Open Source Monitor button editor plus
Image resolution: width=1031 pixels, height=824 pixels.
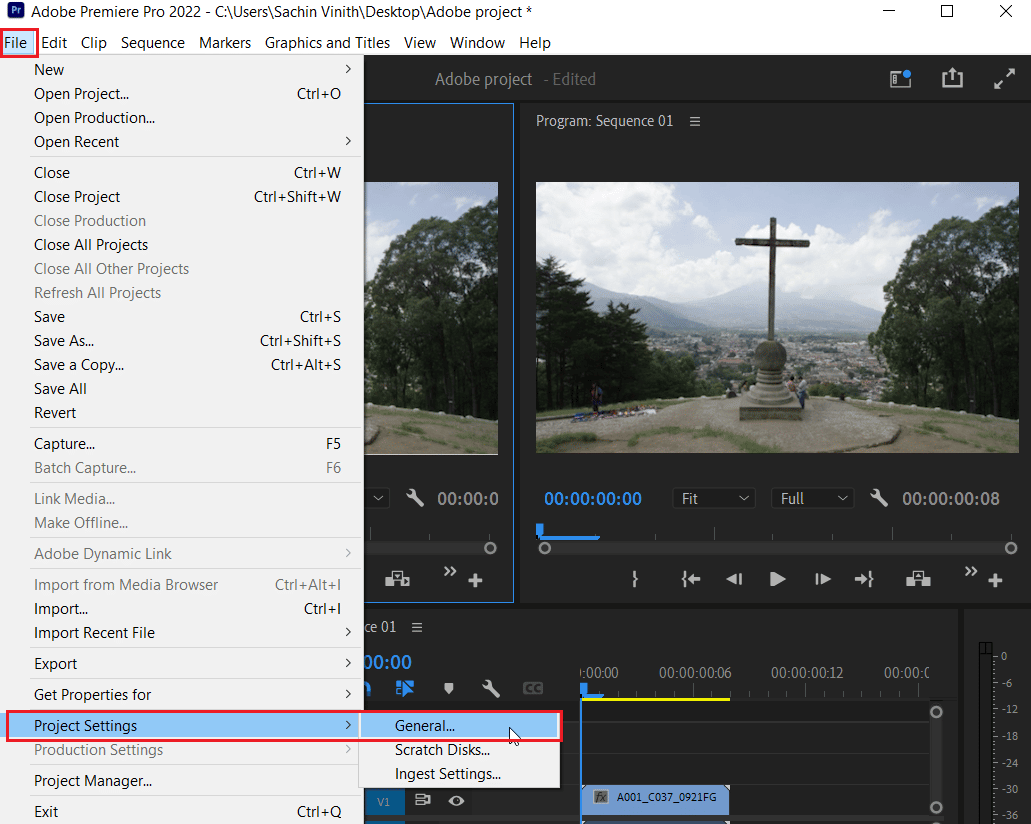(x=475, y=580)
